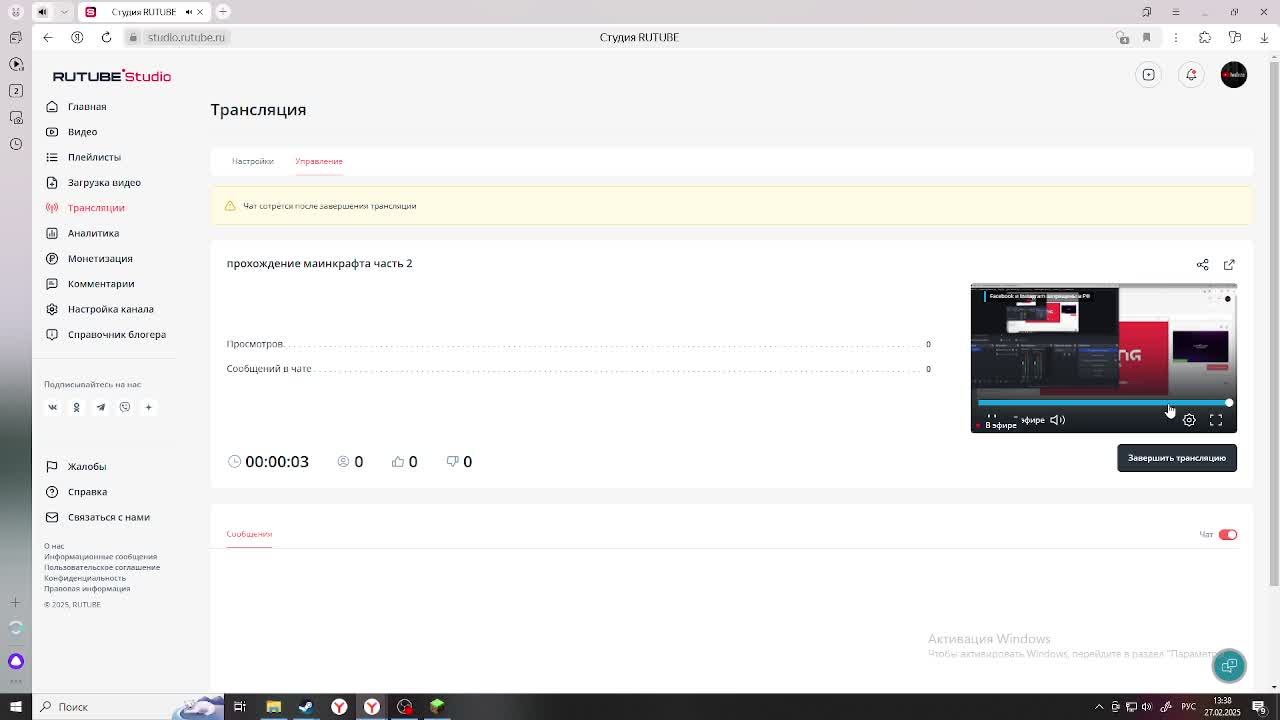The image size is (1280, 720).
Task: Open Task View on the taskbar
Action: point(240,707)
